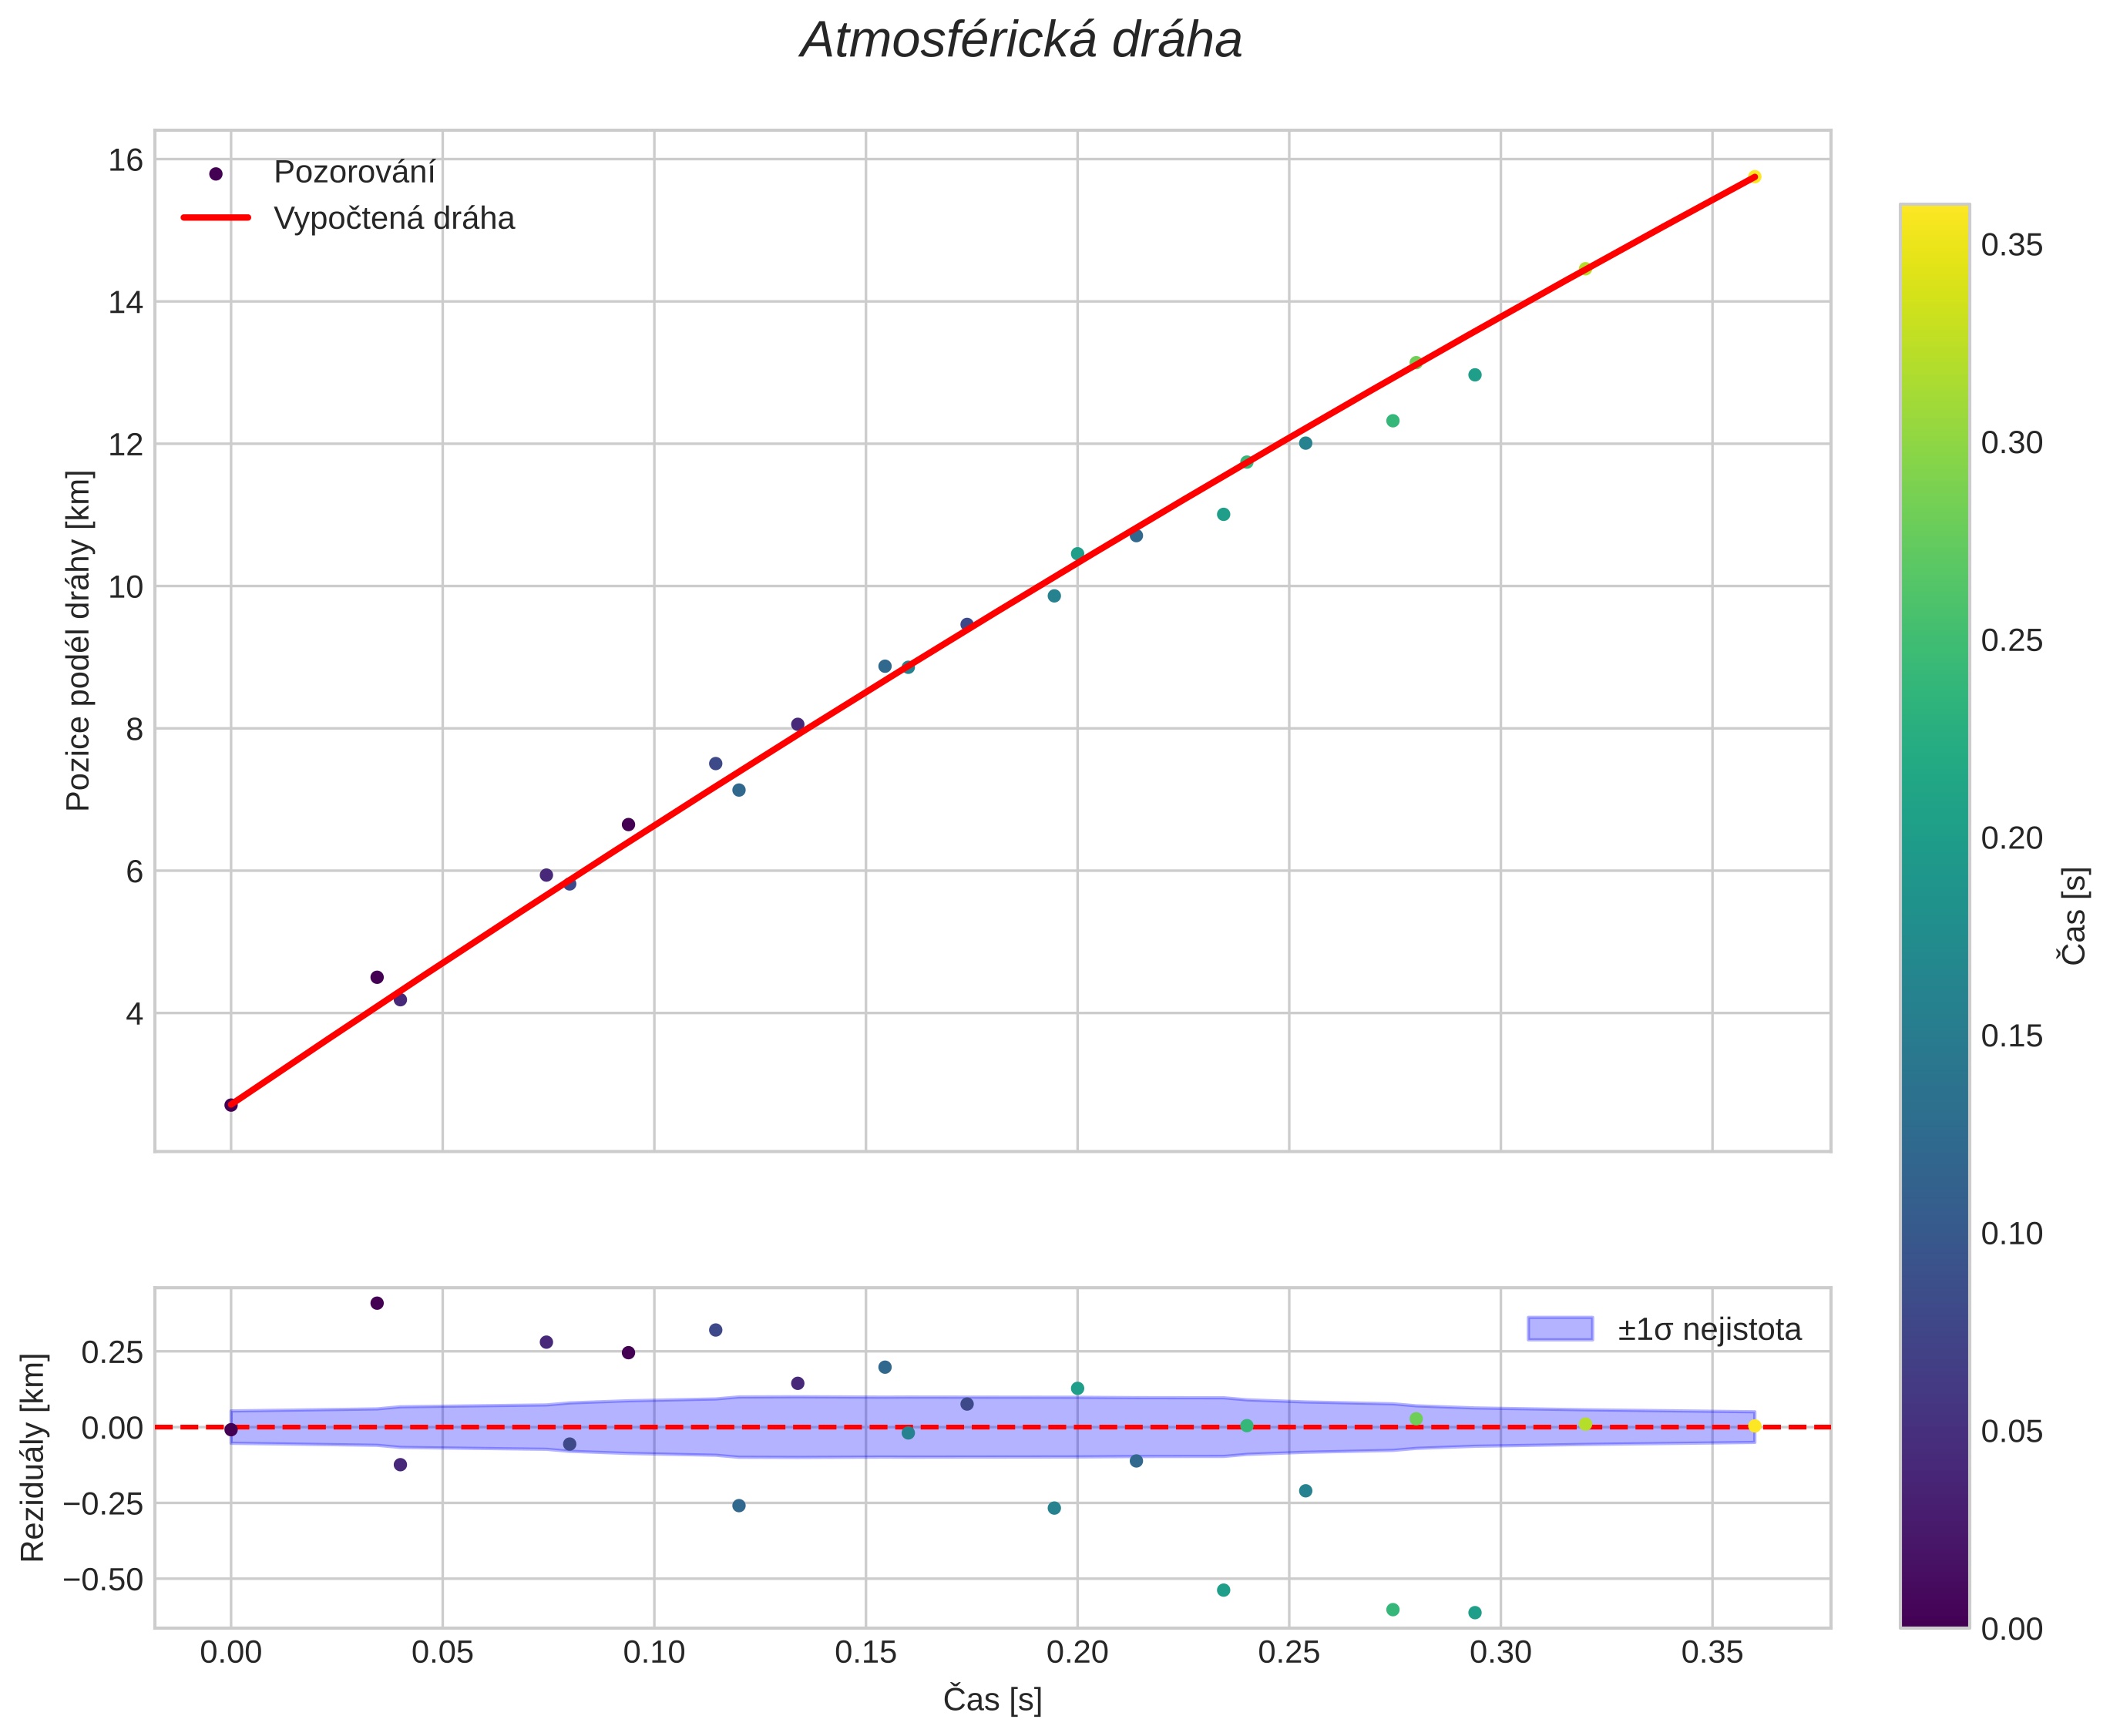Click the Pozorování legend marker dot
Image resolution: width=2110 pixels, height=1736 pixels.
click(215, 174)
